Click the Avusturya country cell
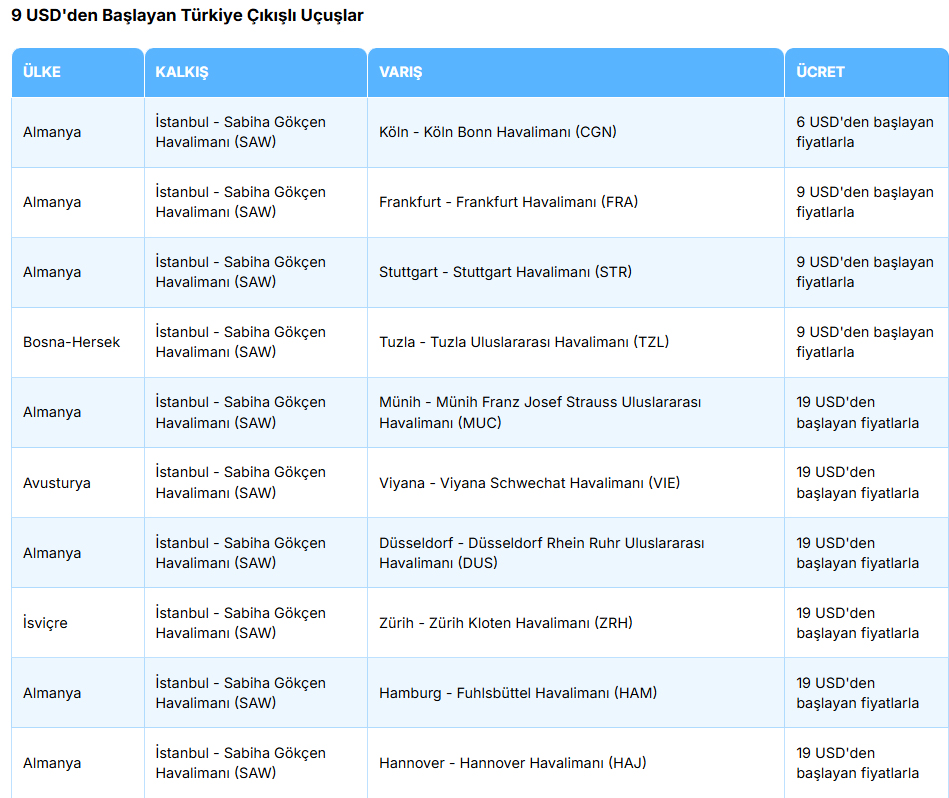The height and width of the screenshot is (798, 949). 57,483
